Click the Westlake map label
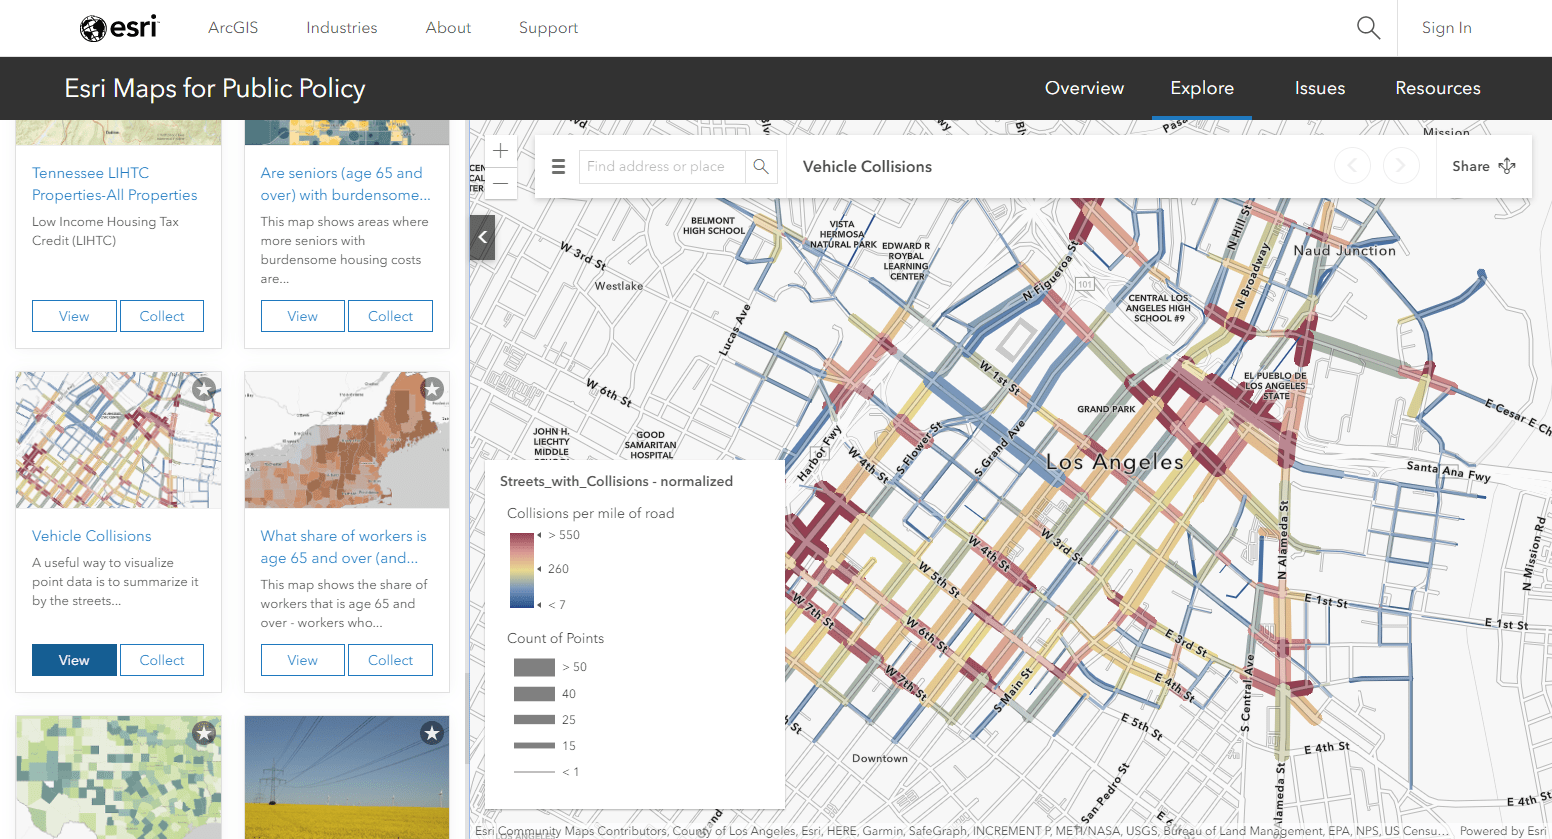Image resolution: width=1552 pixels, height=839 pixels. (619, 286)
